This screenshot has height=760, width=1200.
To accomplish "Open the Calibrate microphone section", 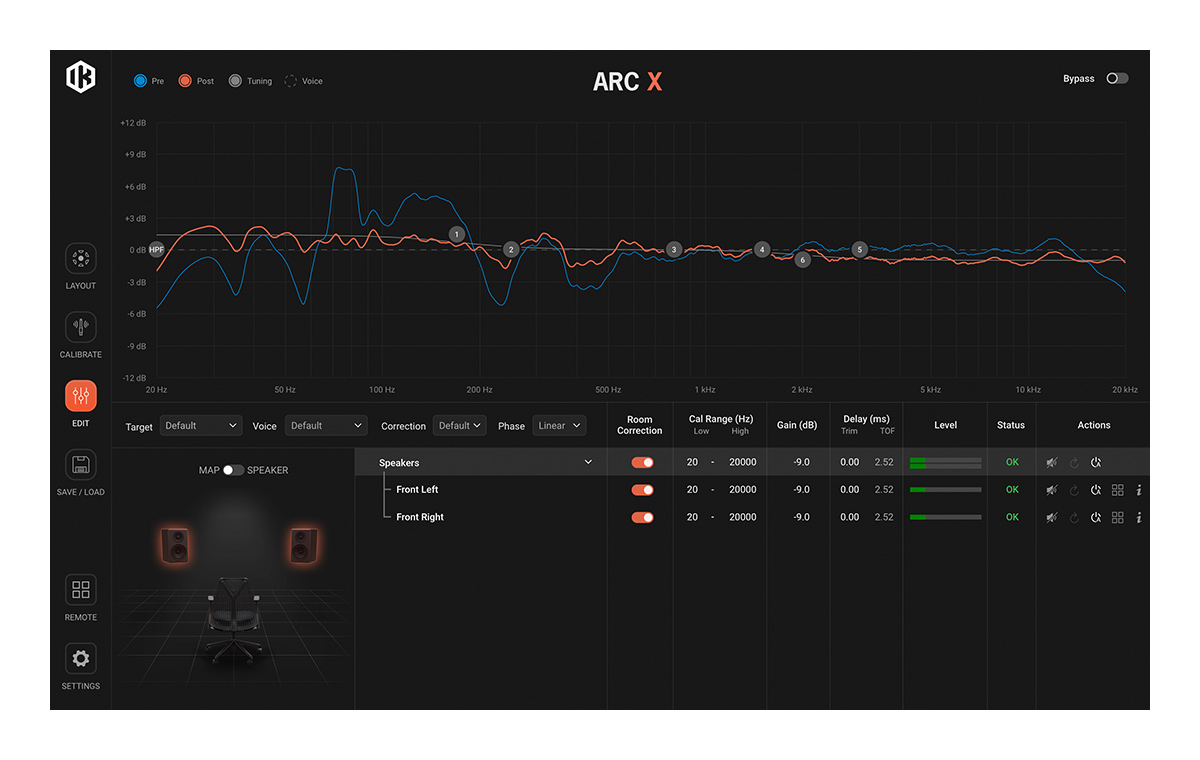I will 81,328.
